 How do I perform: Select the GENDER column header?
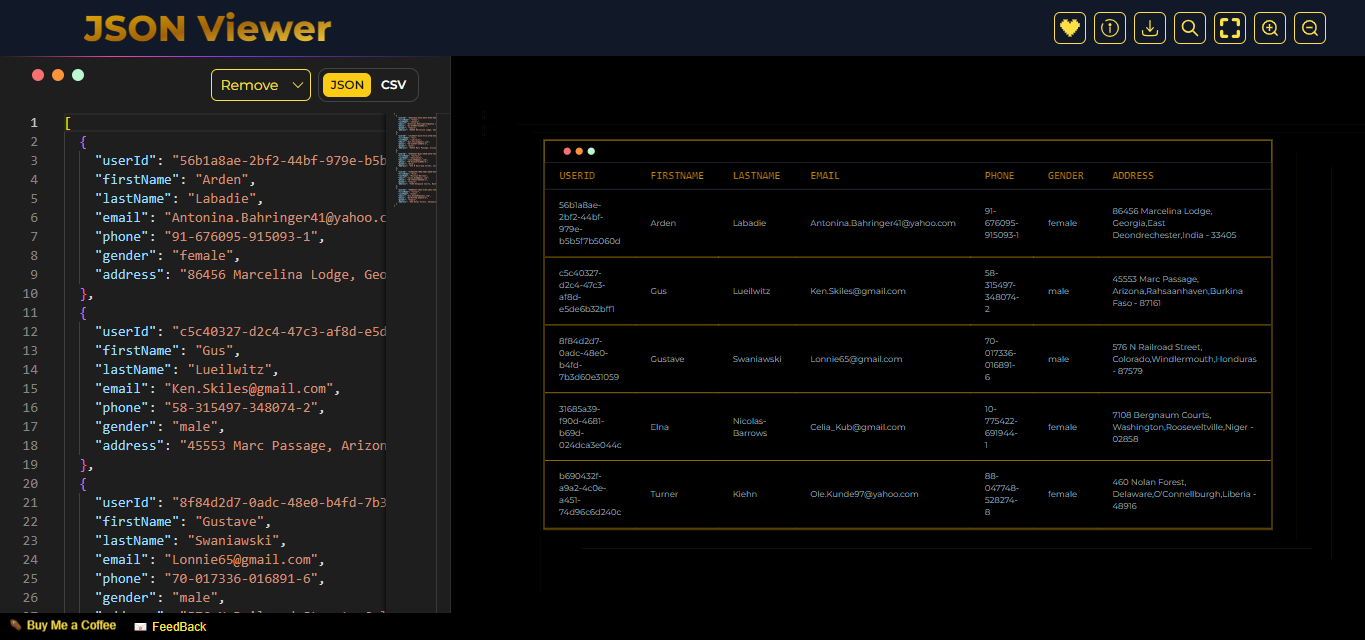point(1066,175)
